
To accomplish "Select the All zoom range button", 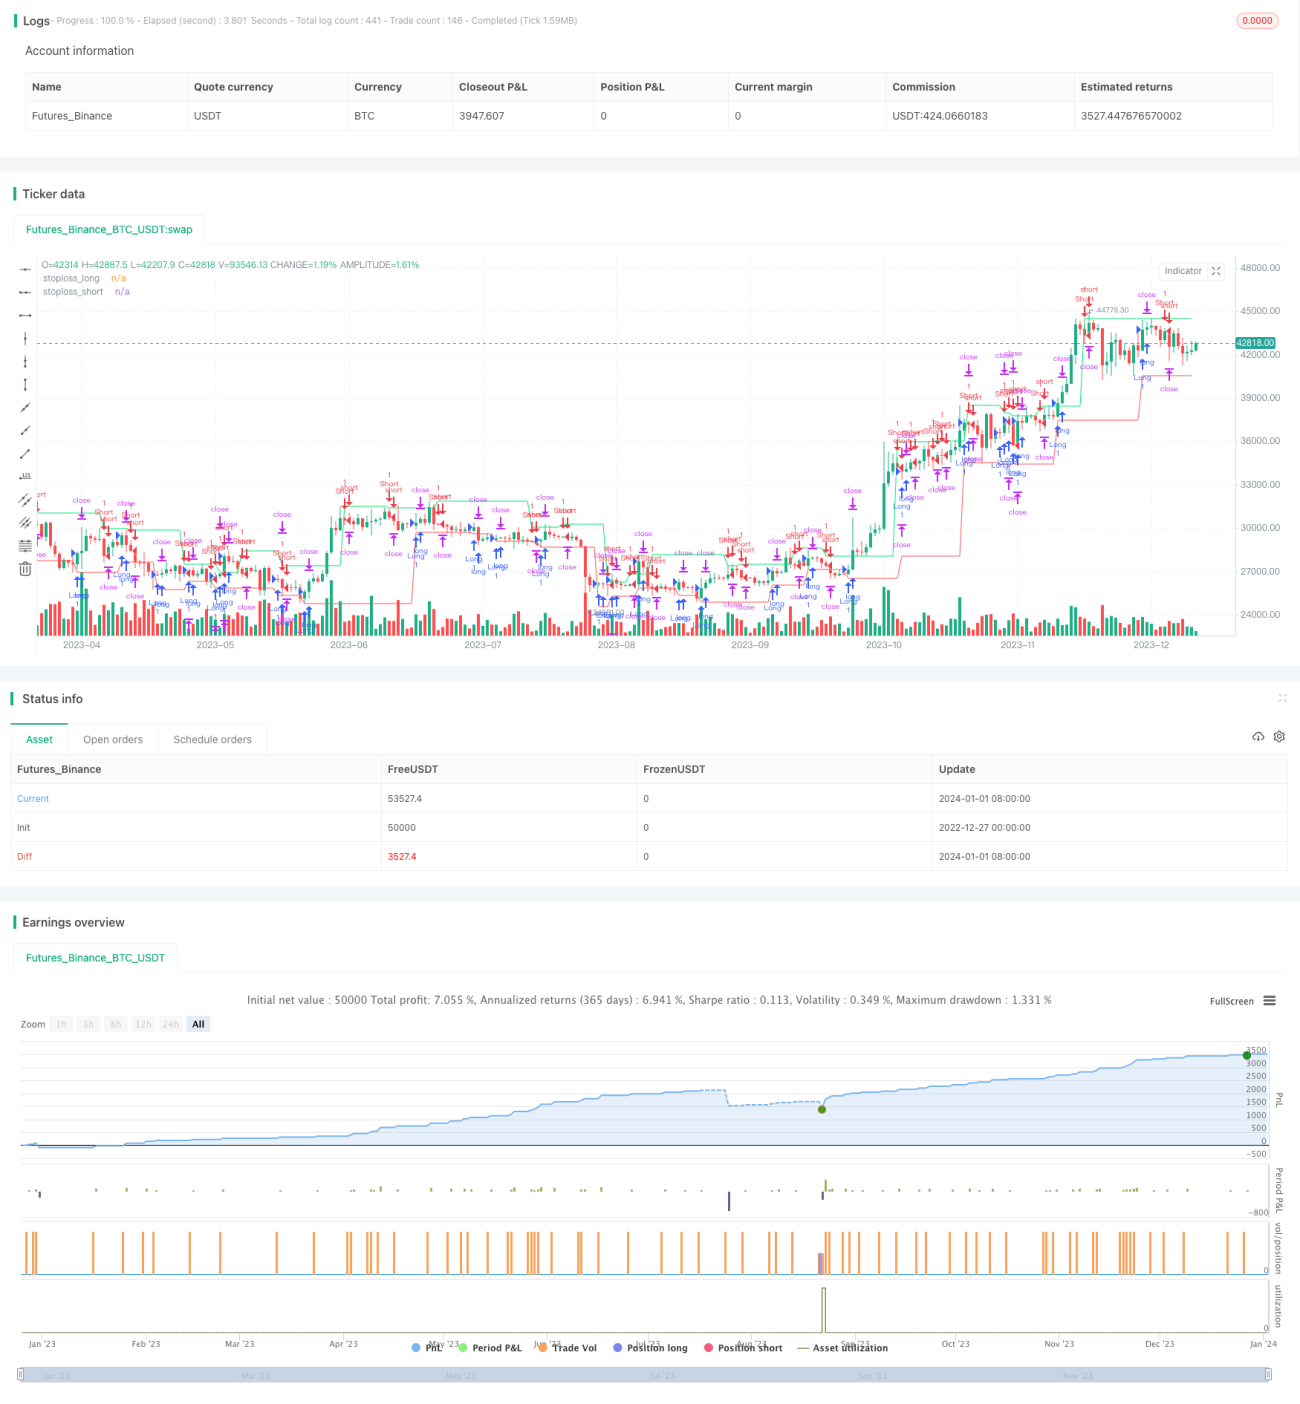I will [198, 1024].
